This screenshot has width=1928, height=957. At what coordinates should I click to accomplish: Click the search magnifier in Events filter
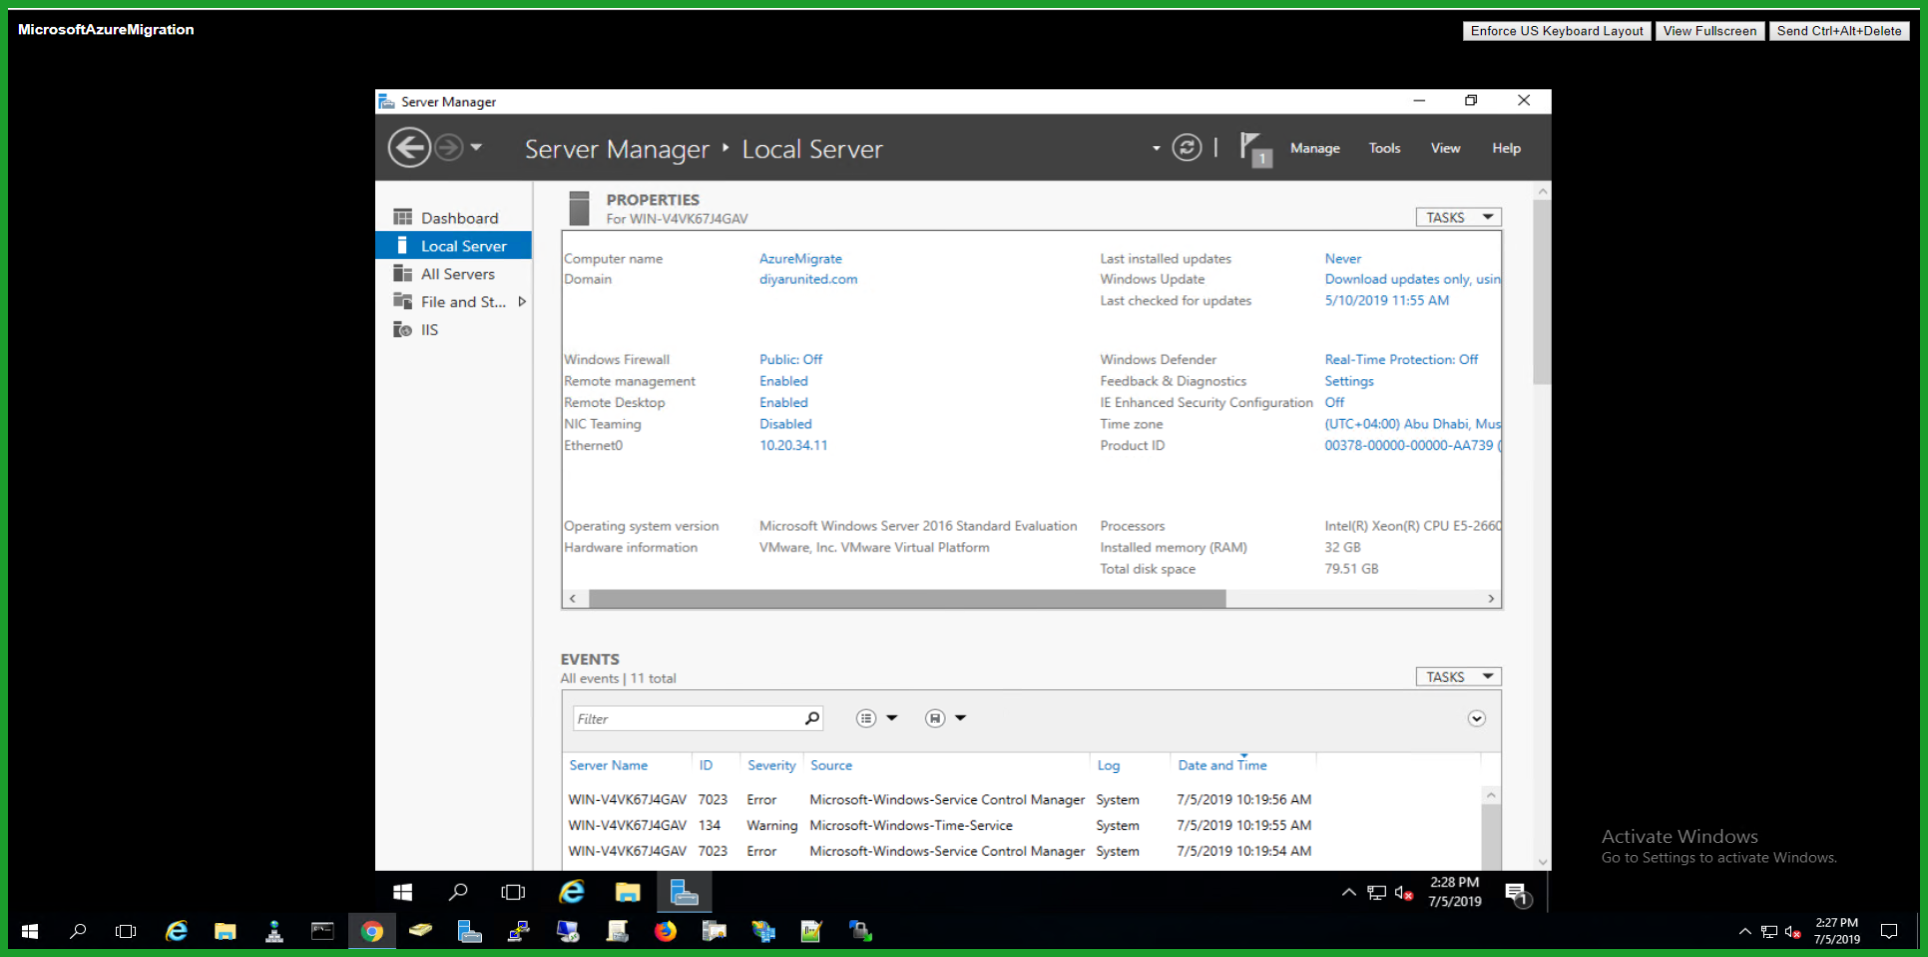[x=812, y=718]
